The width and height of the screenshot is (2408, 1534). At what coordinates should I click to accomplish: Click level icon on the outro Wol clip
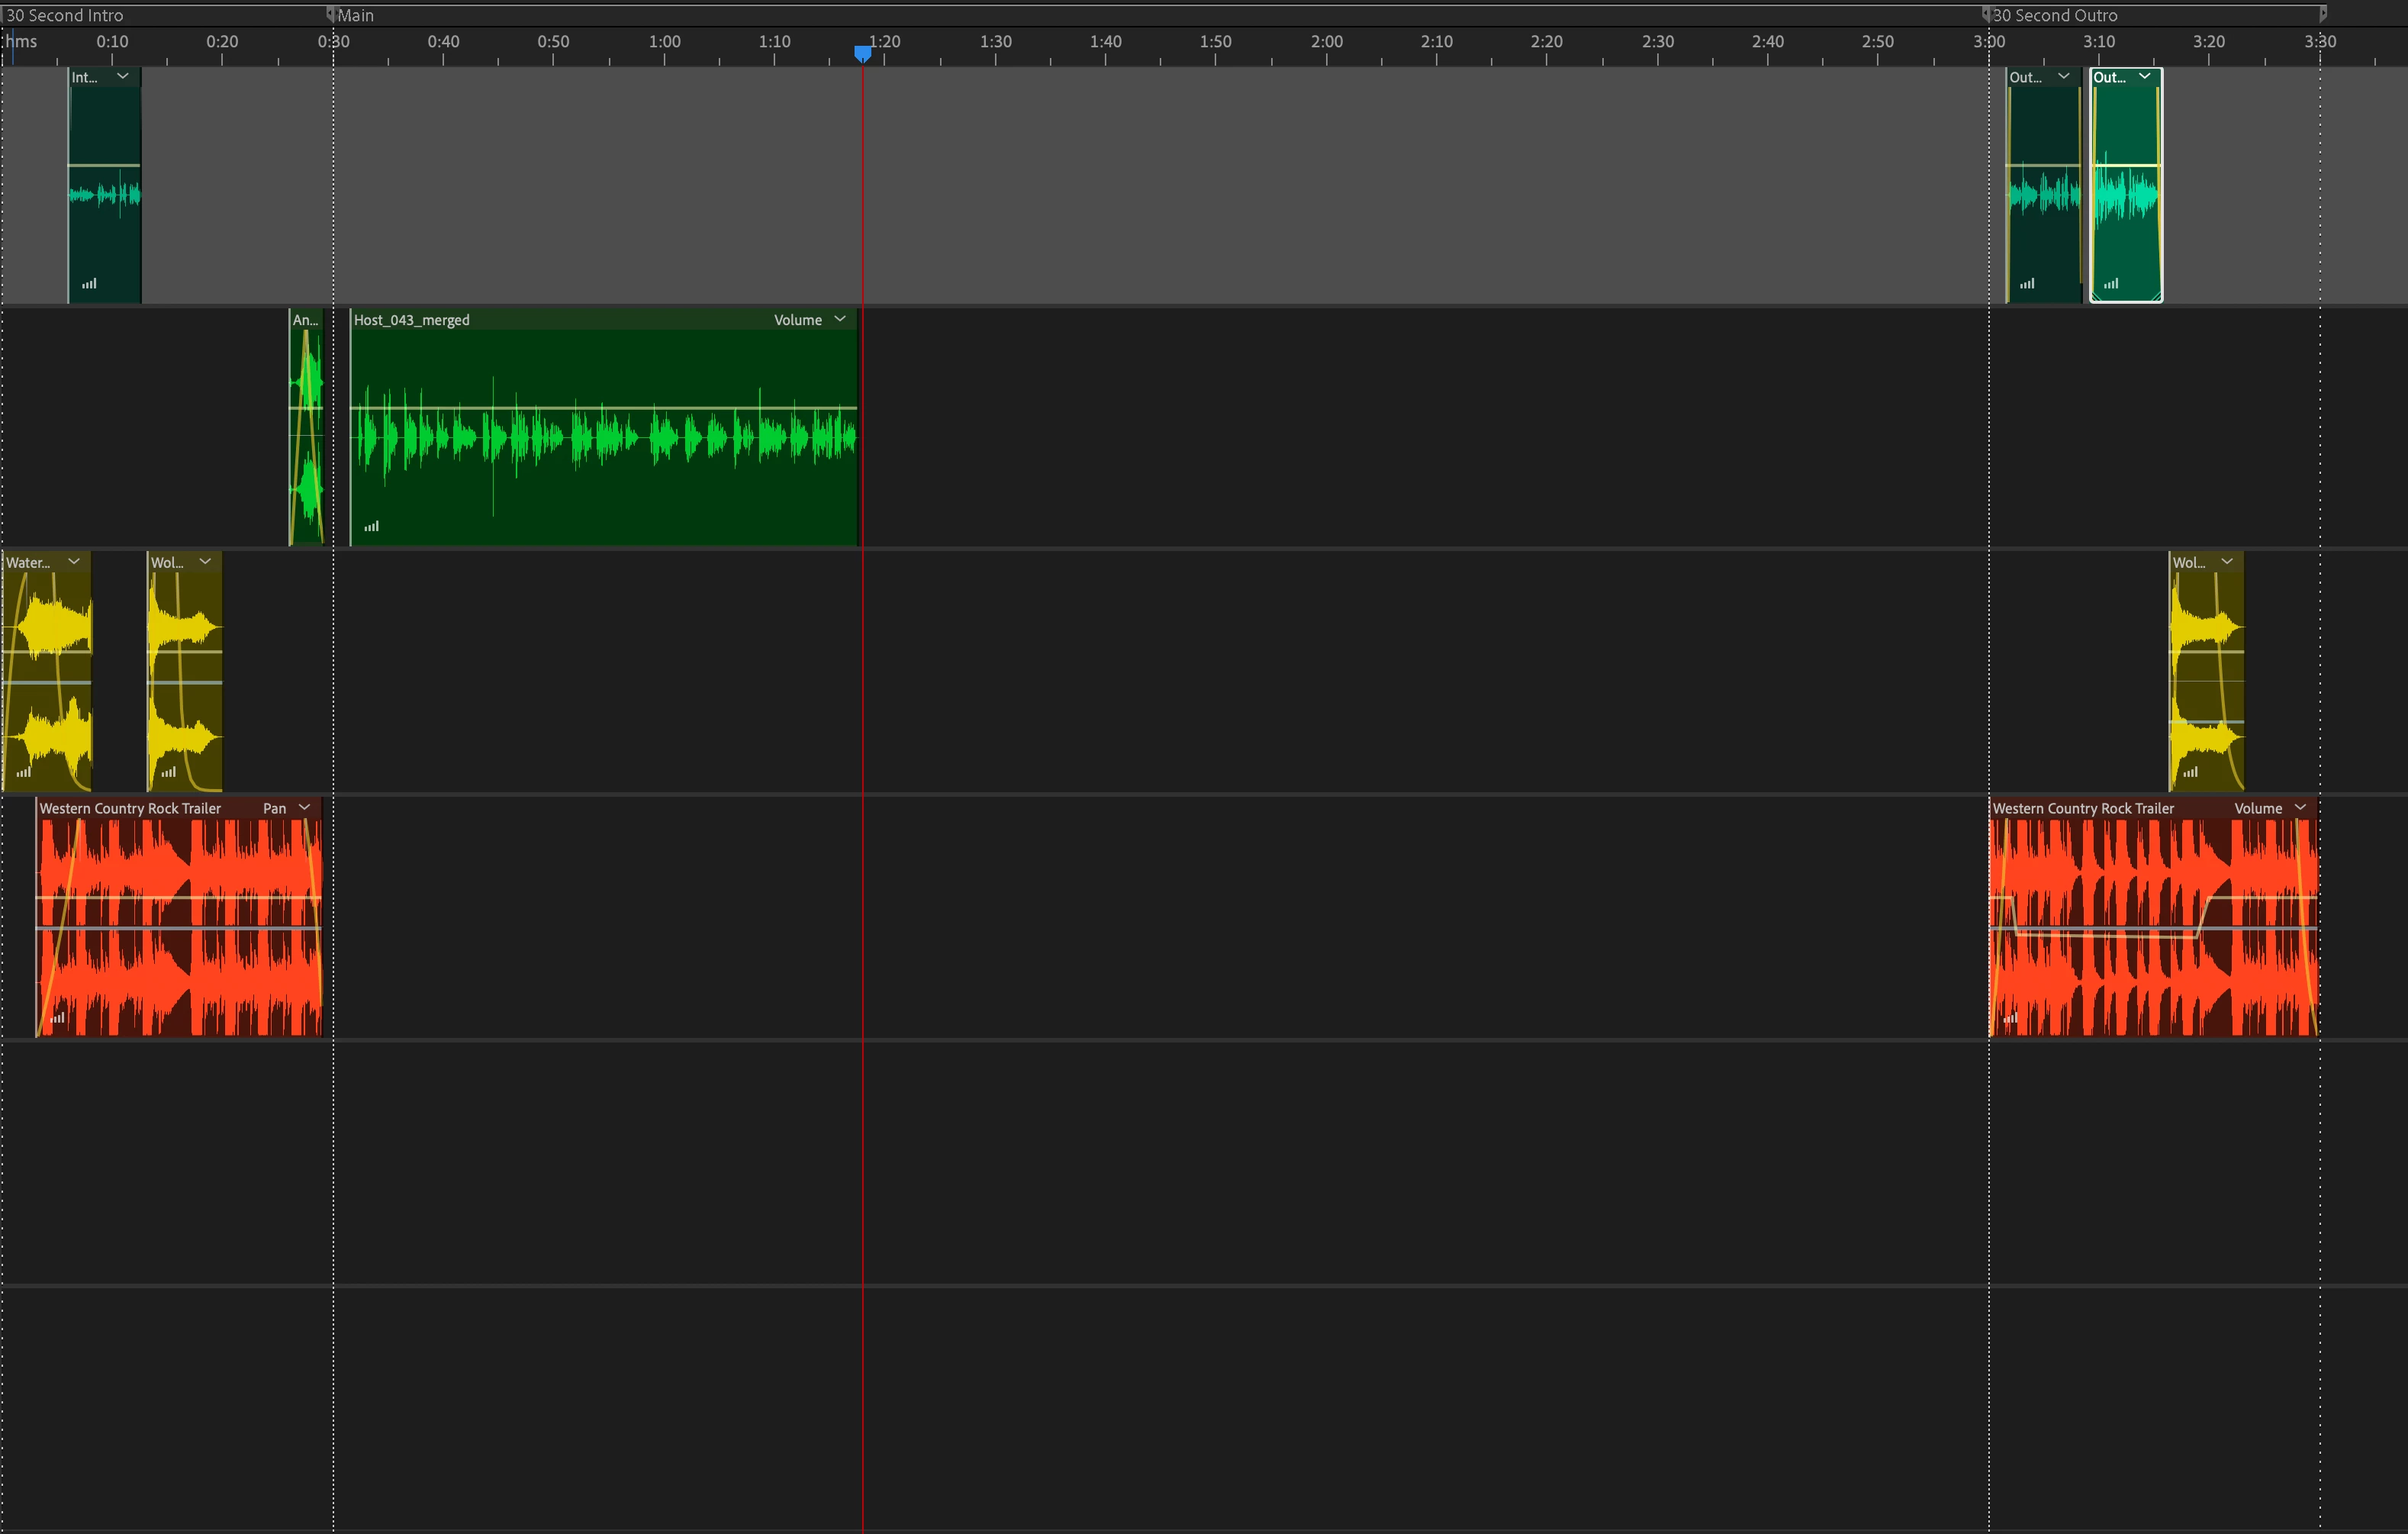2190,772
